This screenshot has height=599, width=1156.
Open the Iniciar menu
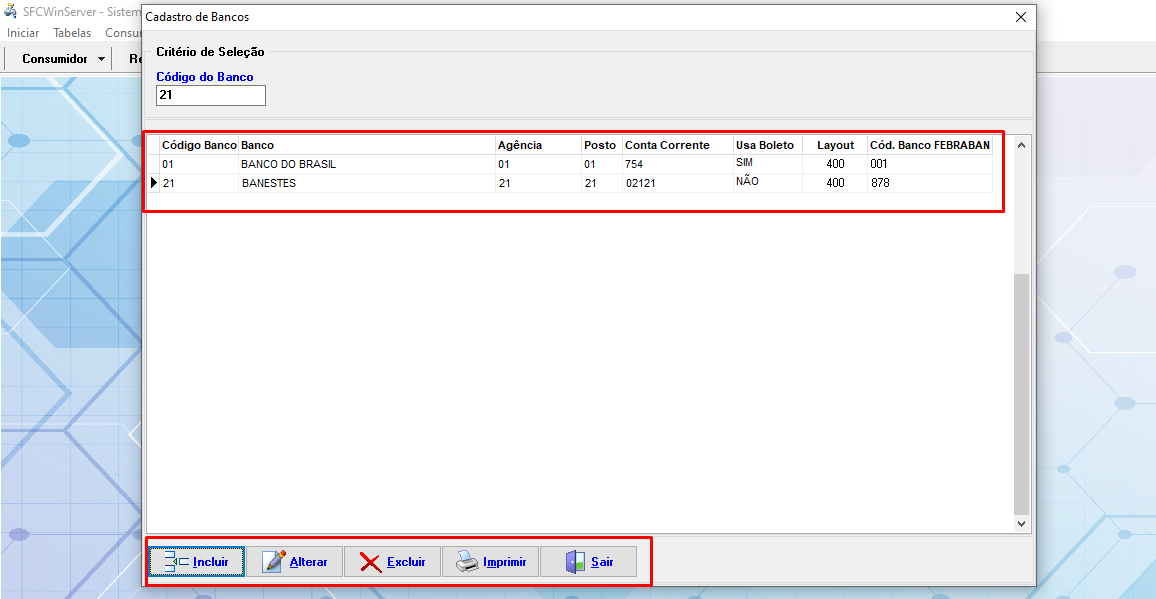click(23, 33)
